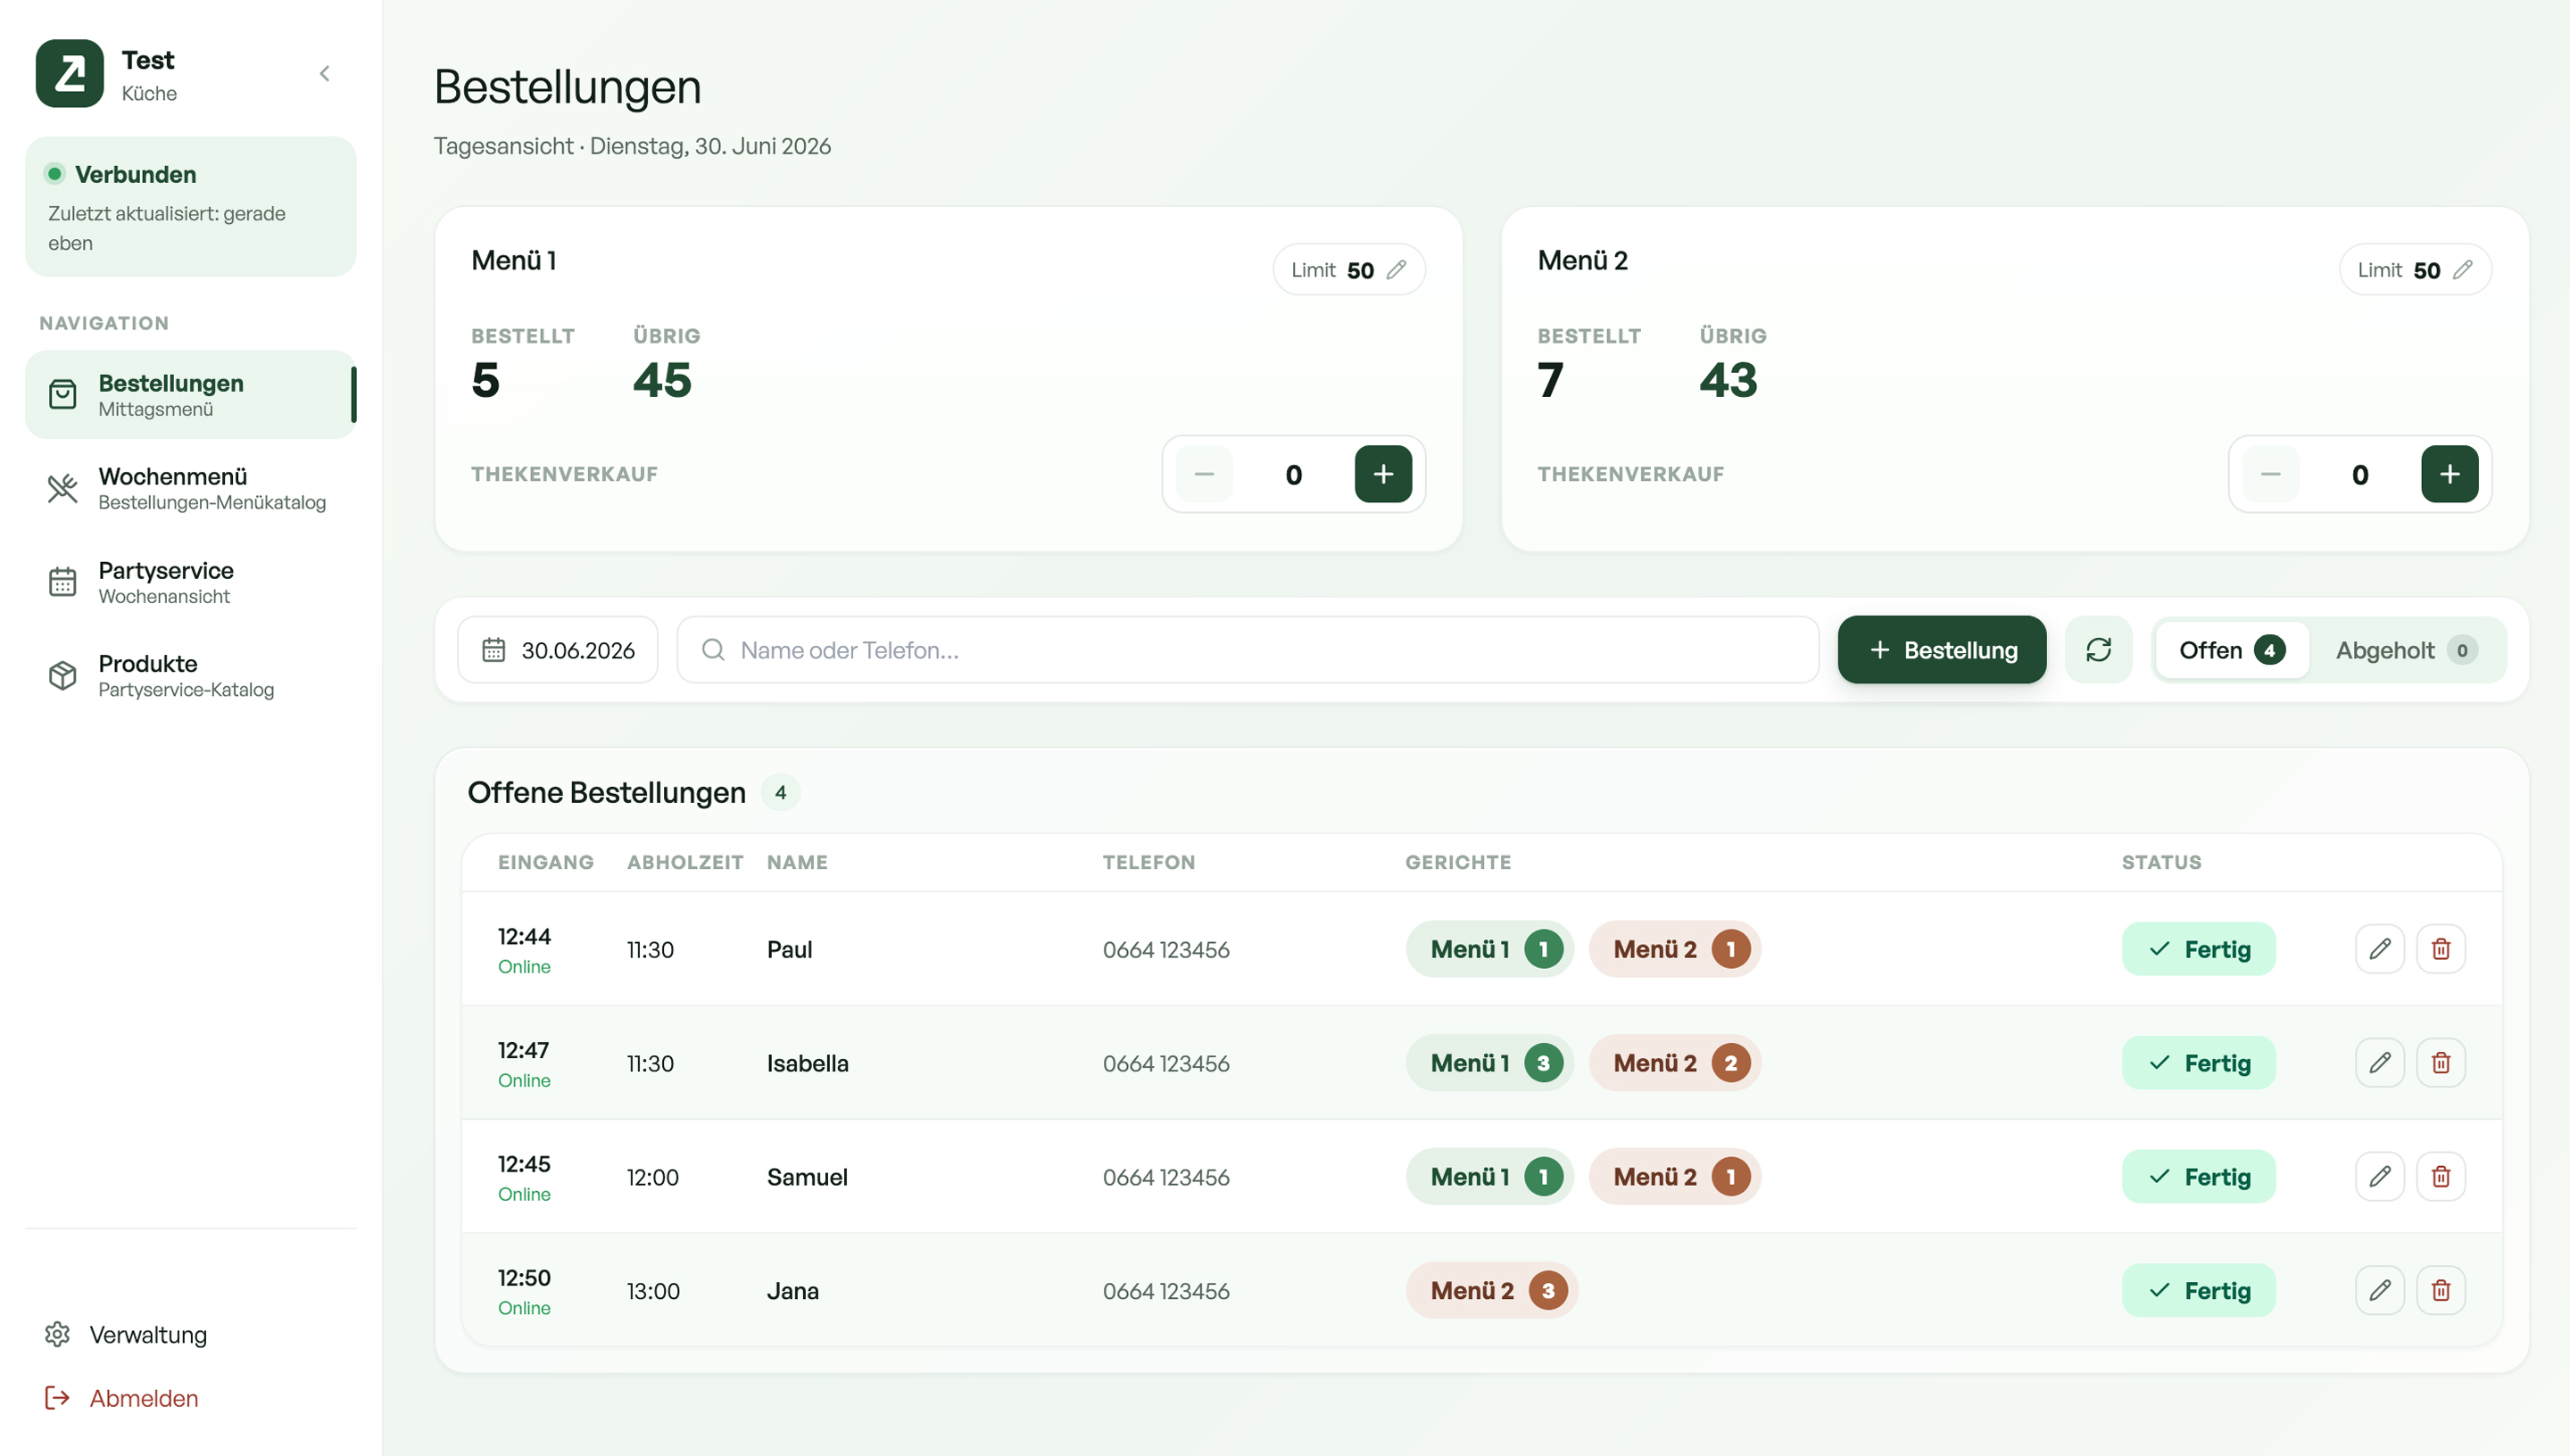Click the Verwaltung gear icon
This screenshot has width=2570, height=1456.
(x=57, y=1334)
